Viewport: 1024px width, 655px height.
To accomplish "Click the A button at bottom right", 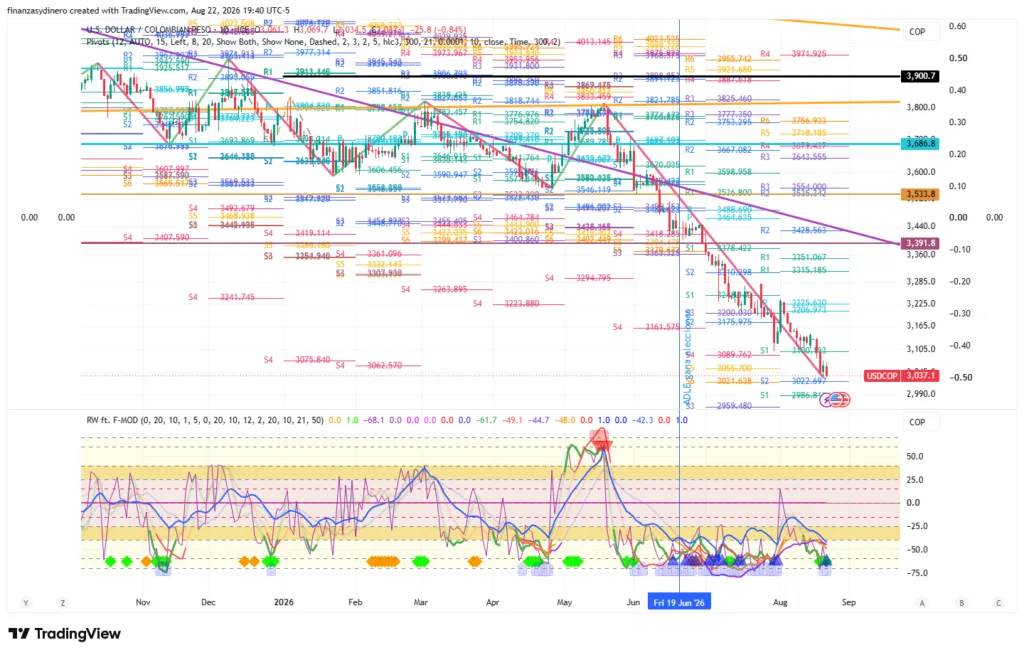I will [922, 603].
